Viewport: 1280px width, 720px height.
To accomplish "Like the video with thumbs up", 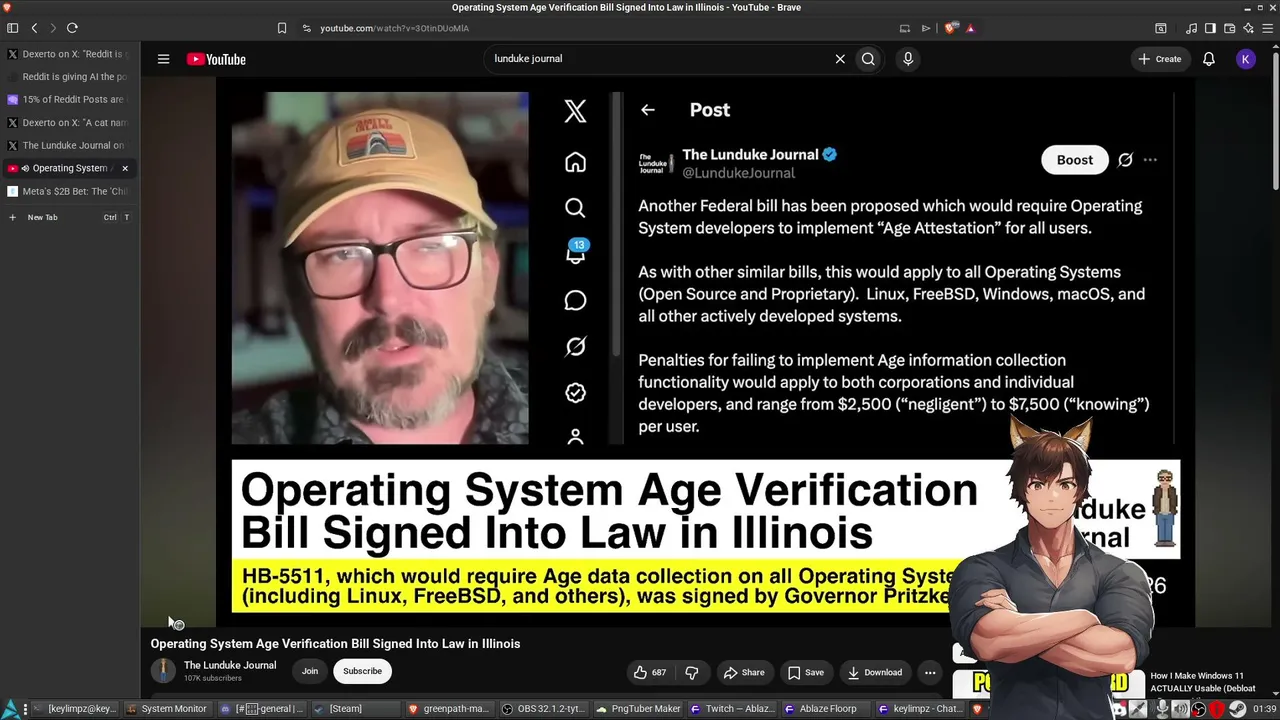I will 649,672.
